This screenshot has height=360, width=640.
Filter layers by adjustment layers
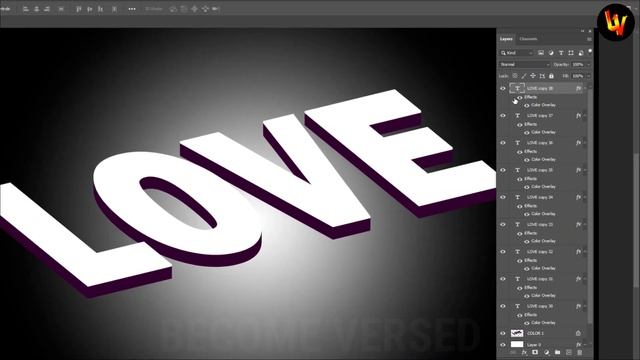551,53
